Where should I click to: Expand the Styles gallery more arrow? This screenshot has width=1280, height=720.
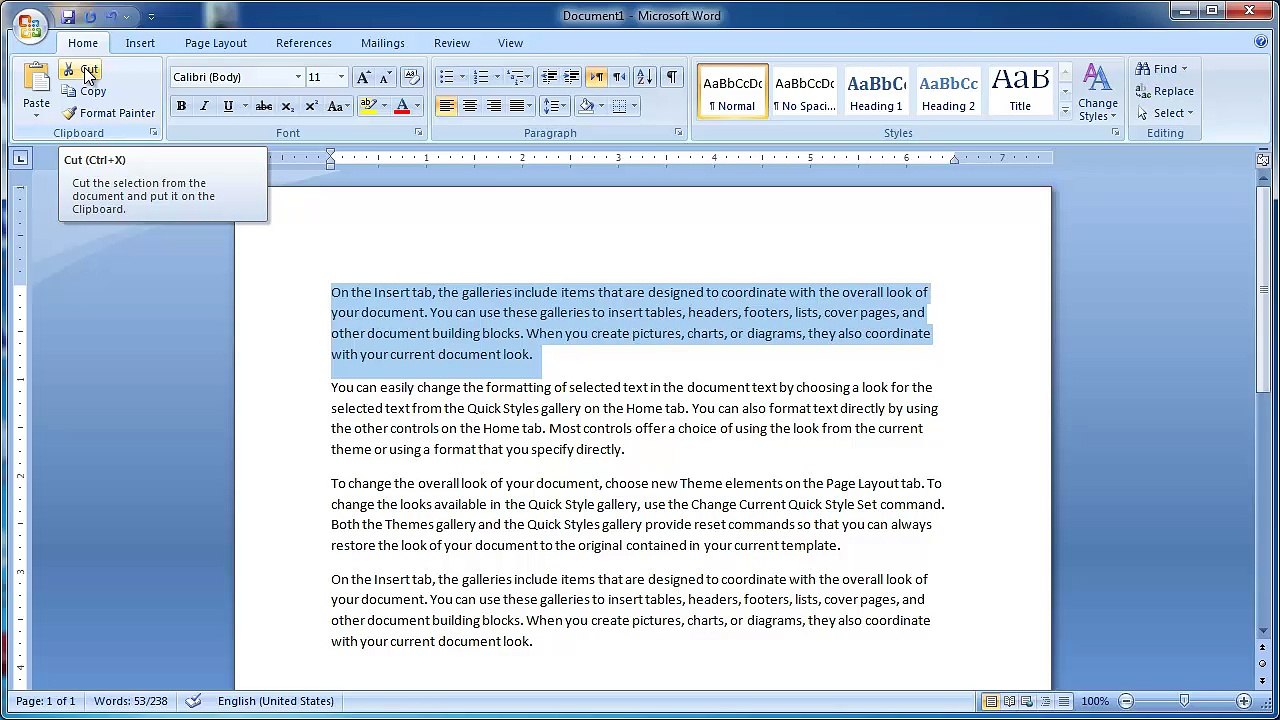click(1065, 111)
